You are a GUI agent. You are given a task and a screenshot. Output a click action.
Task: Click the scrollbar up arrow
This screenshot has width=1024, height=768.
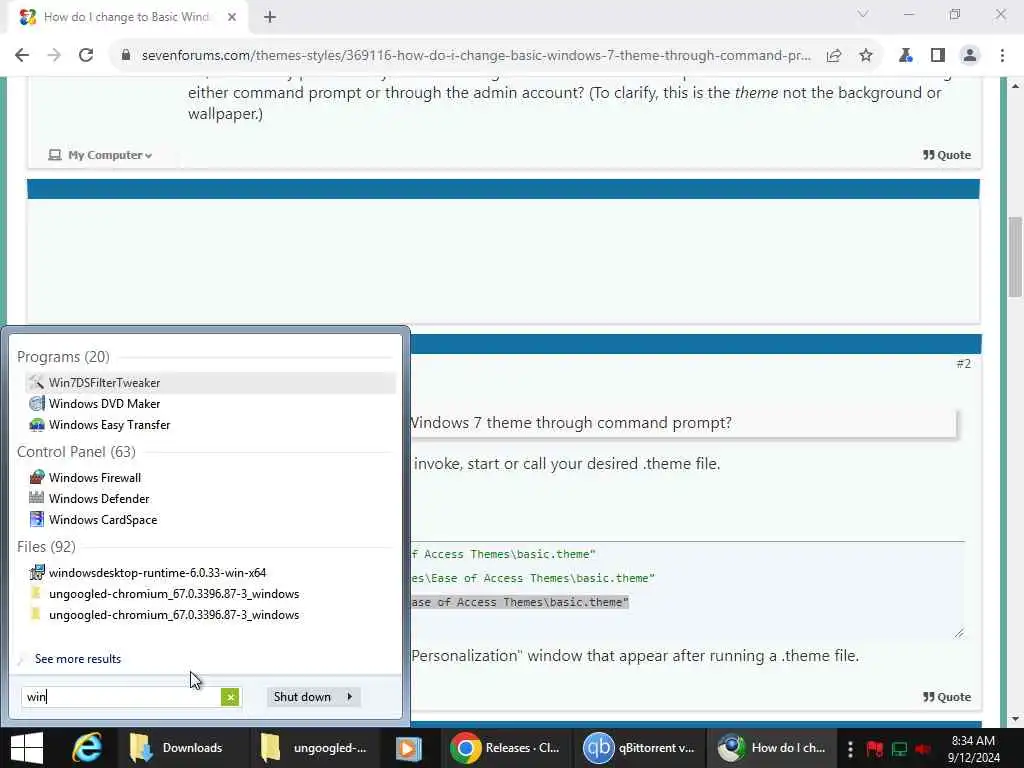click(1015, 86)
